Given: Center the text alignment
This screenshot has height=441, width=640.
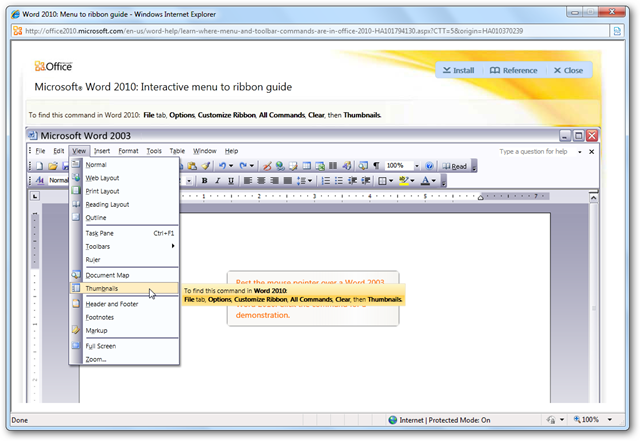Looking at the screenshot, I should (x=261, y=180).
